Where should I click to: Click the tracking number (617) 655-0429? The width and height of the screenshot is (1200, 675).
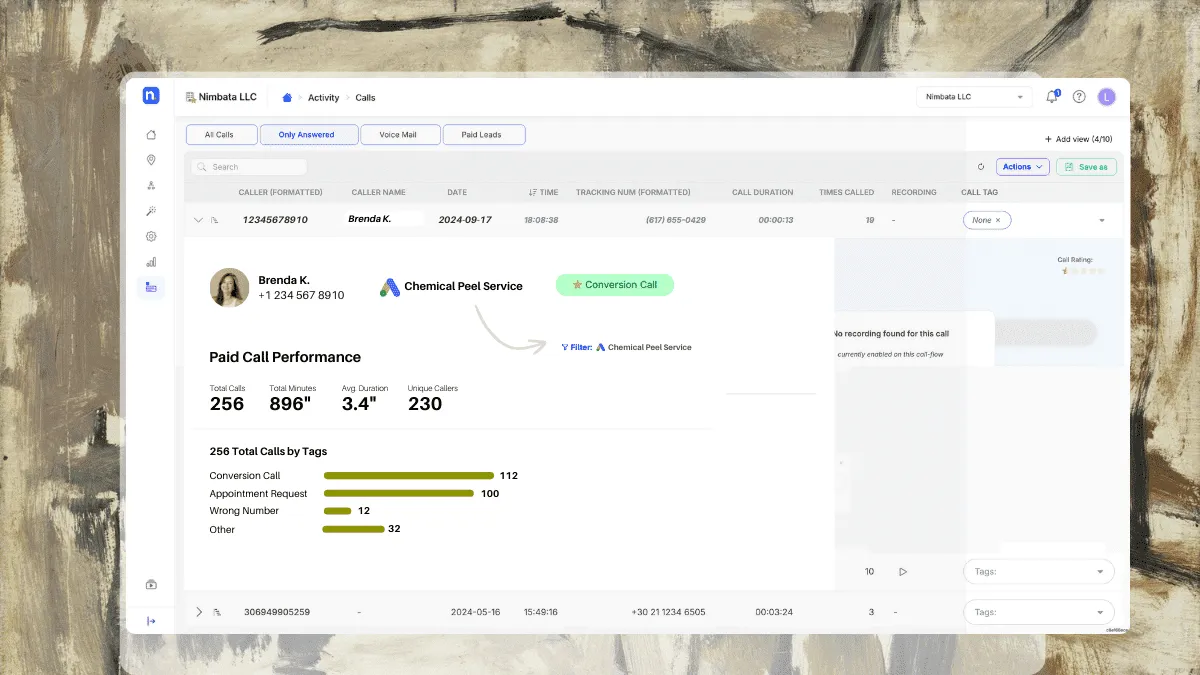(676, 220)
